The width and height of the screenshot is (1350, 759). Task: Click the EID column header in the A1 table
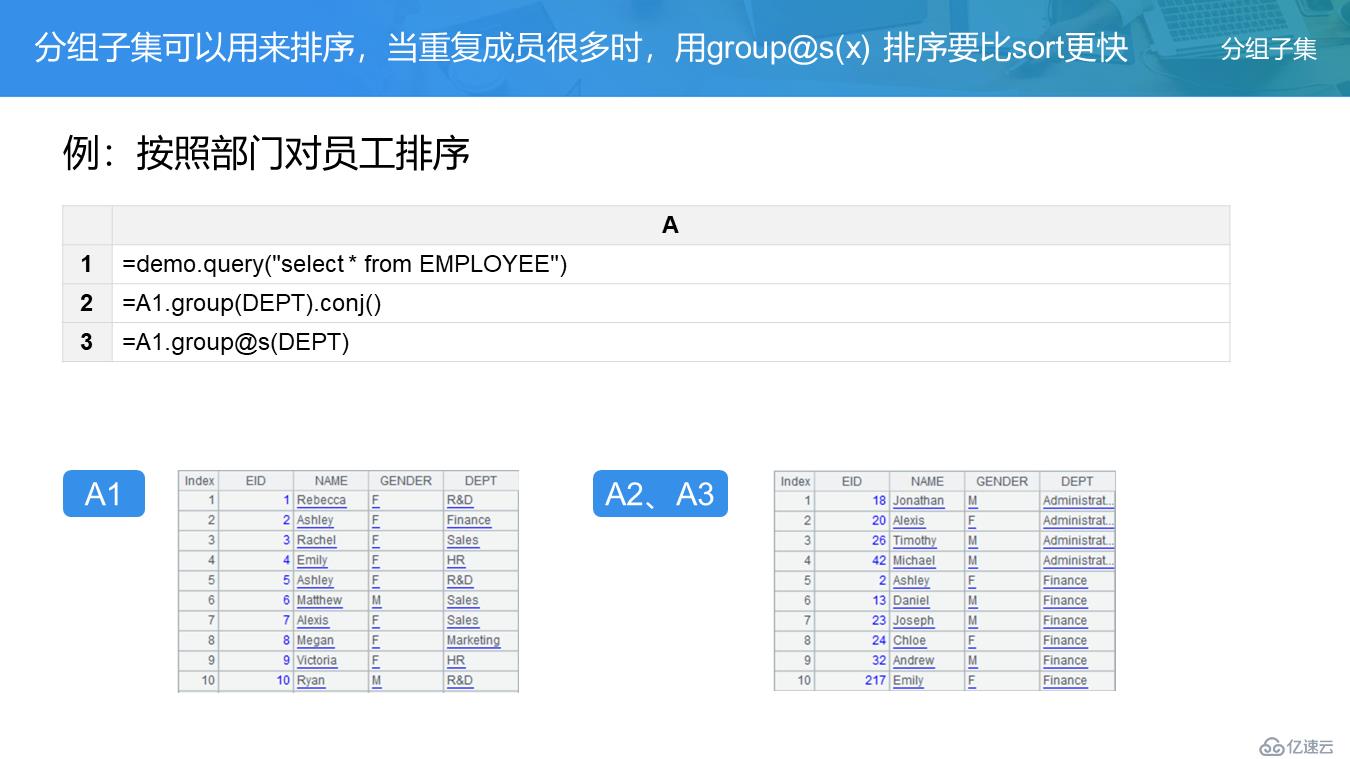tap(256, 481)
